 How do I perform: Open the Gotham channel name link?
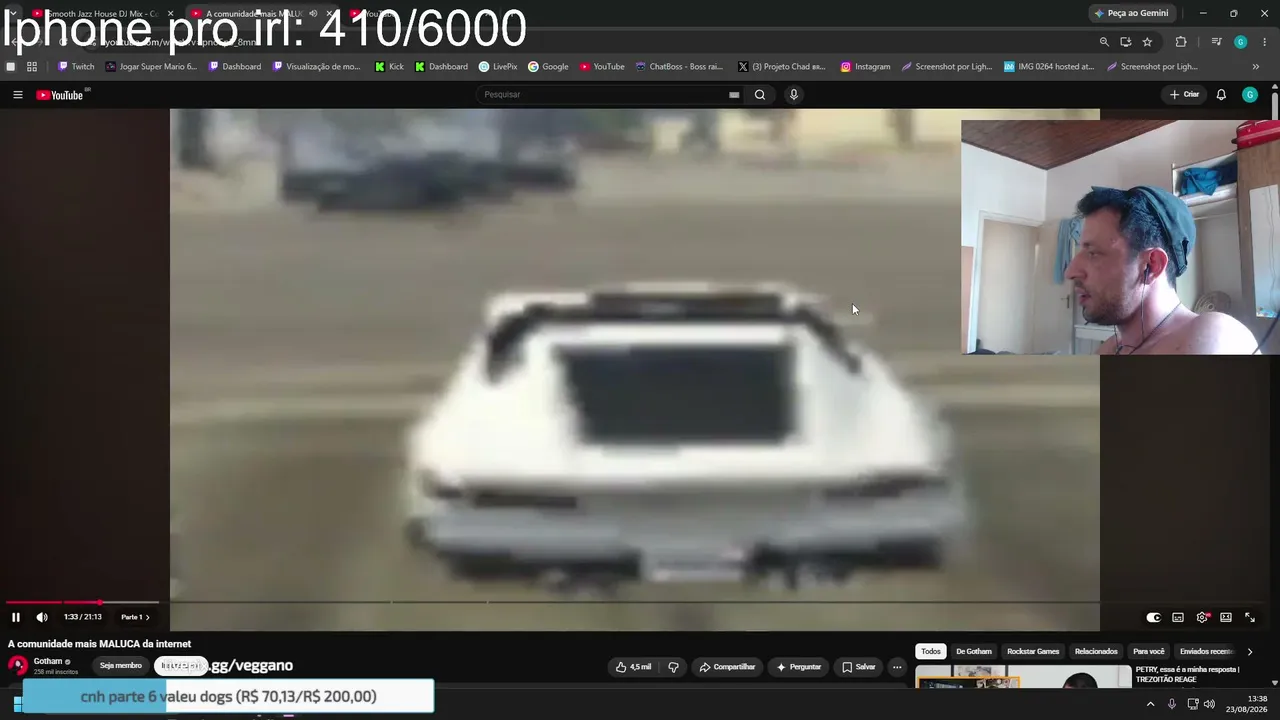pos(48,662)
